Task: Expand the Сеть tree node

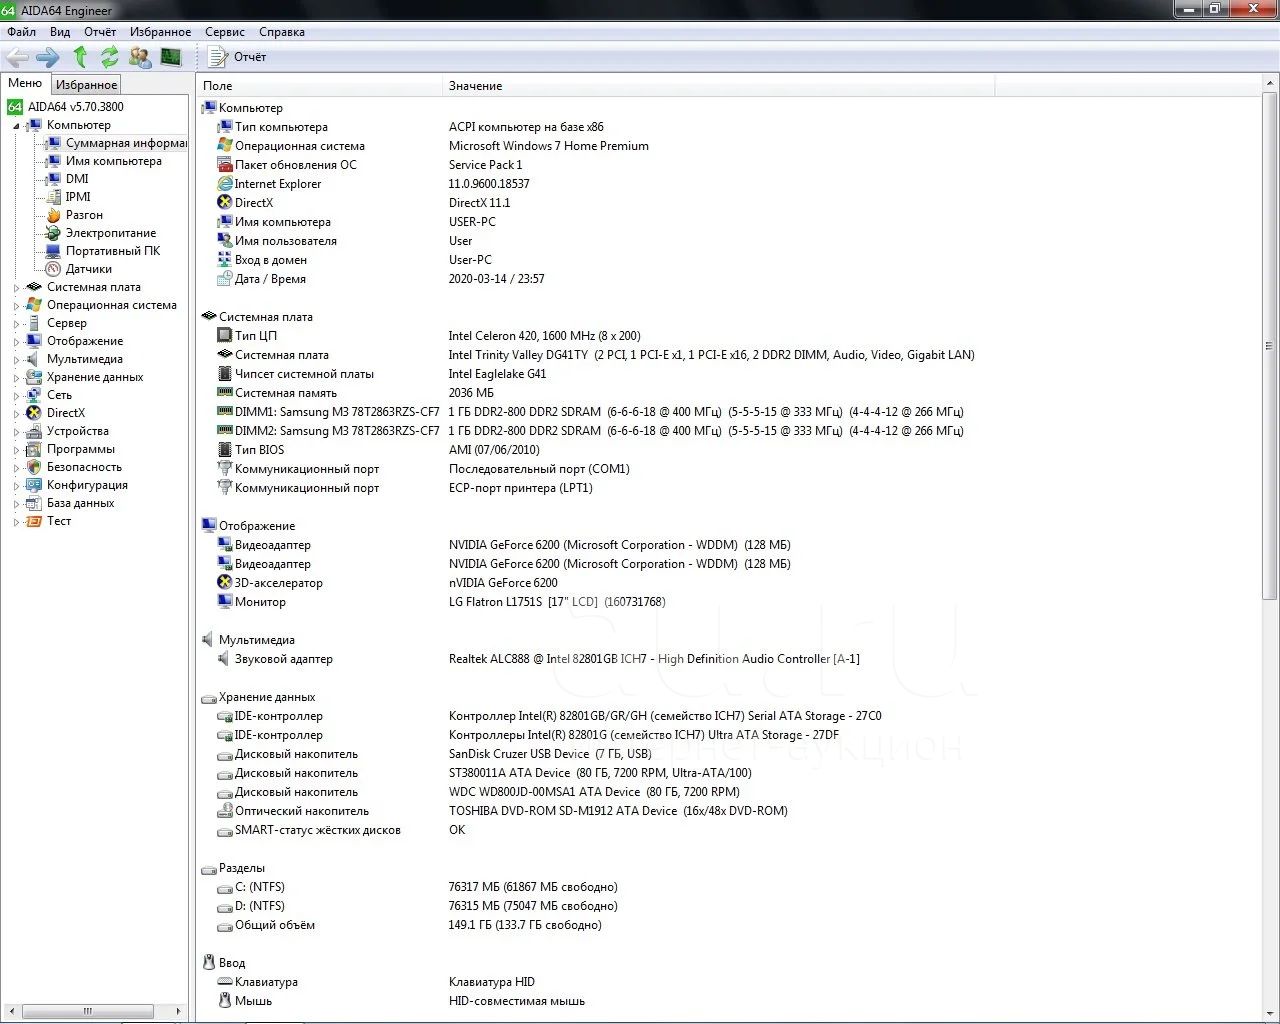Action: click(16, 396)
